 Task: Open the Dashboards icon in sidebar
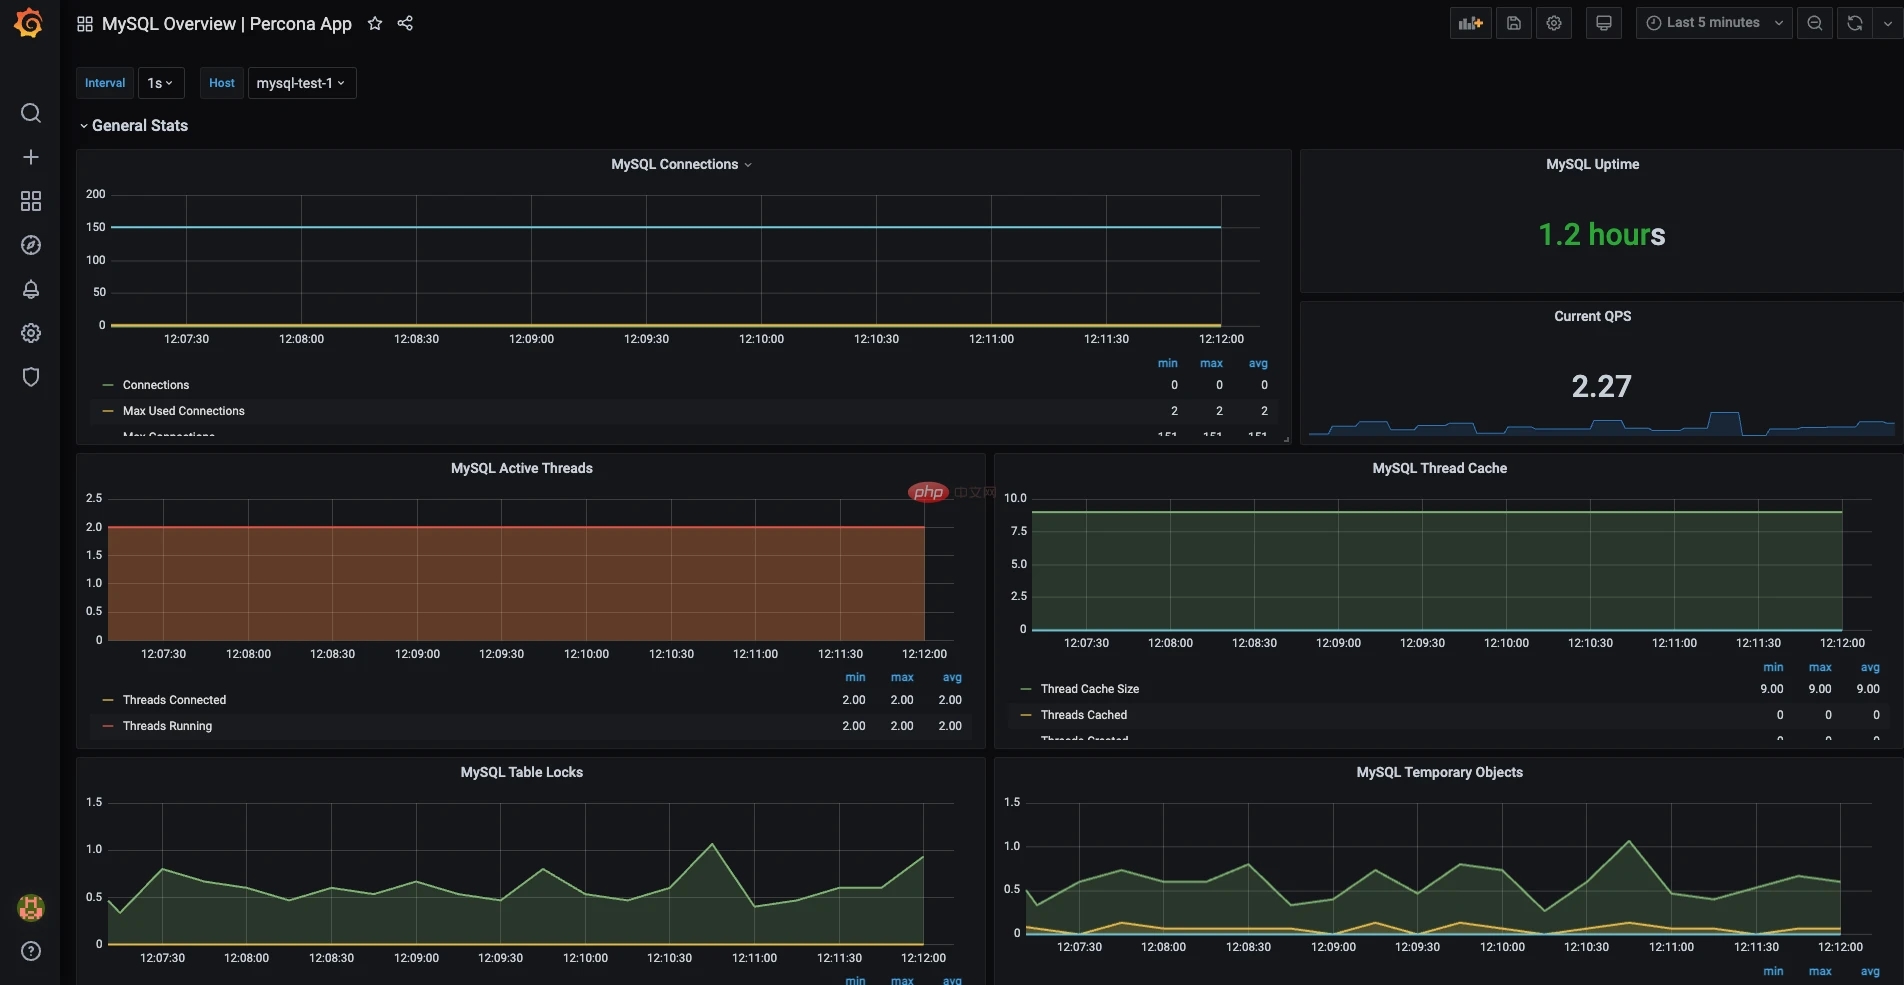tap(30, 201)
